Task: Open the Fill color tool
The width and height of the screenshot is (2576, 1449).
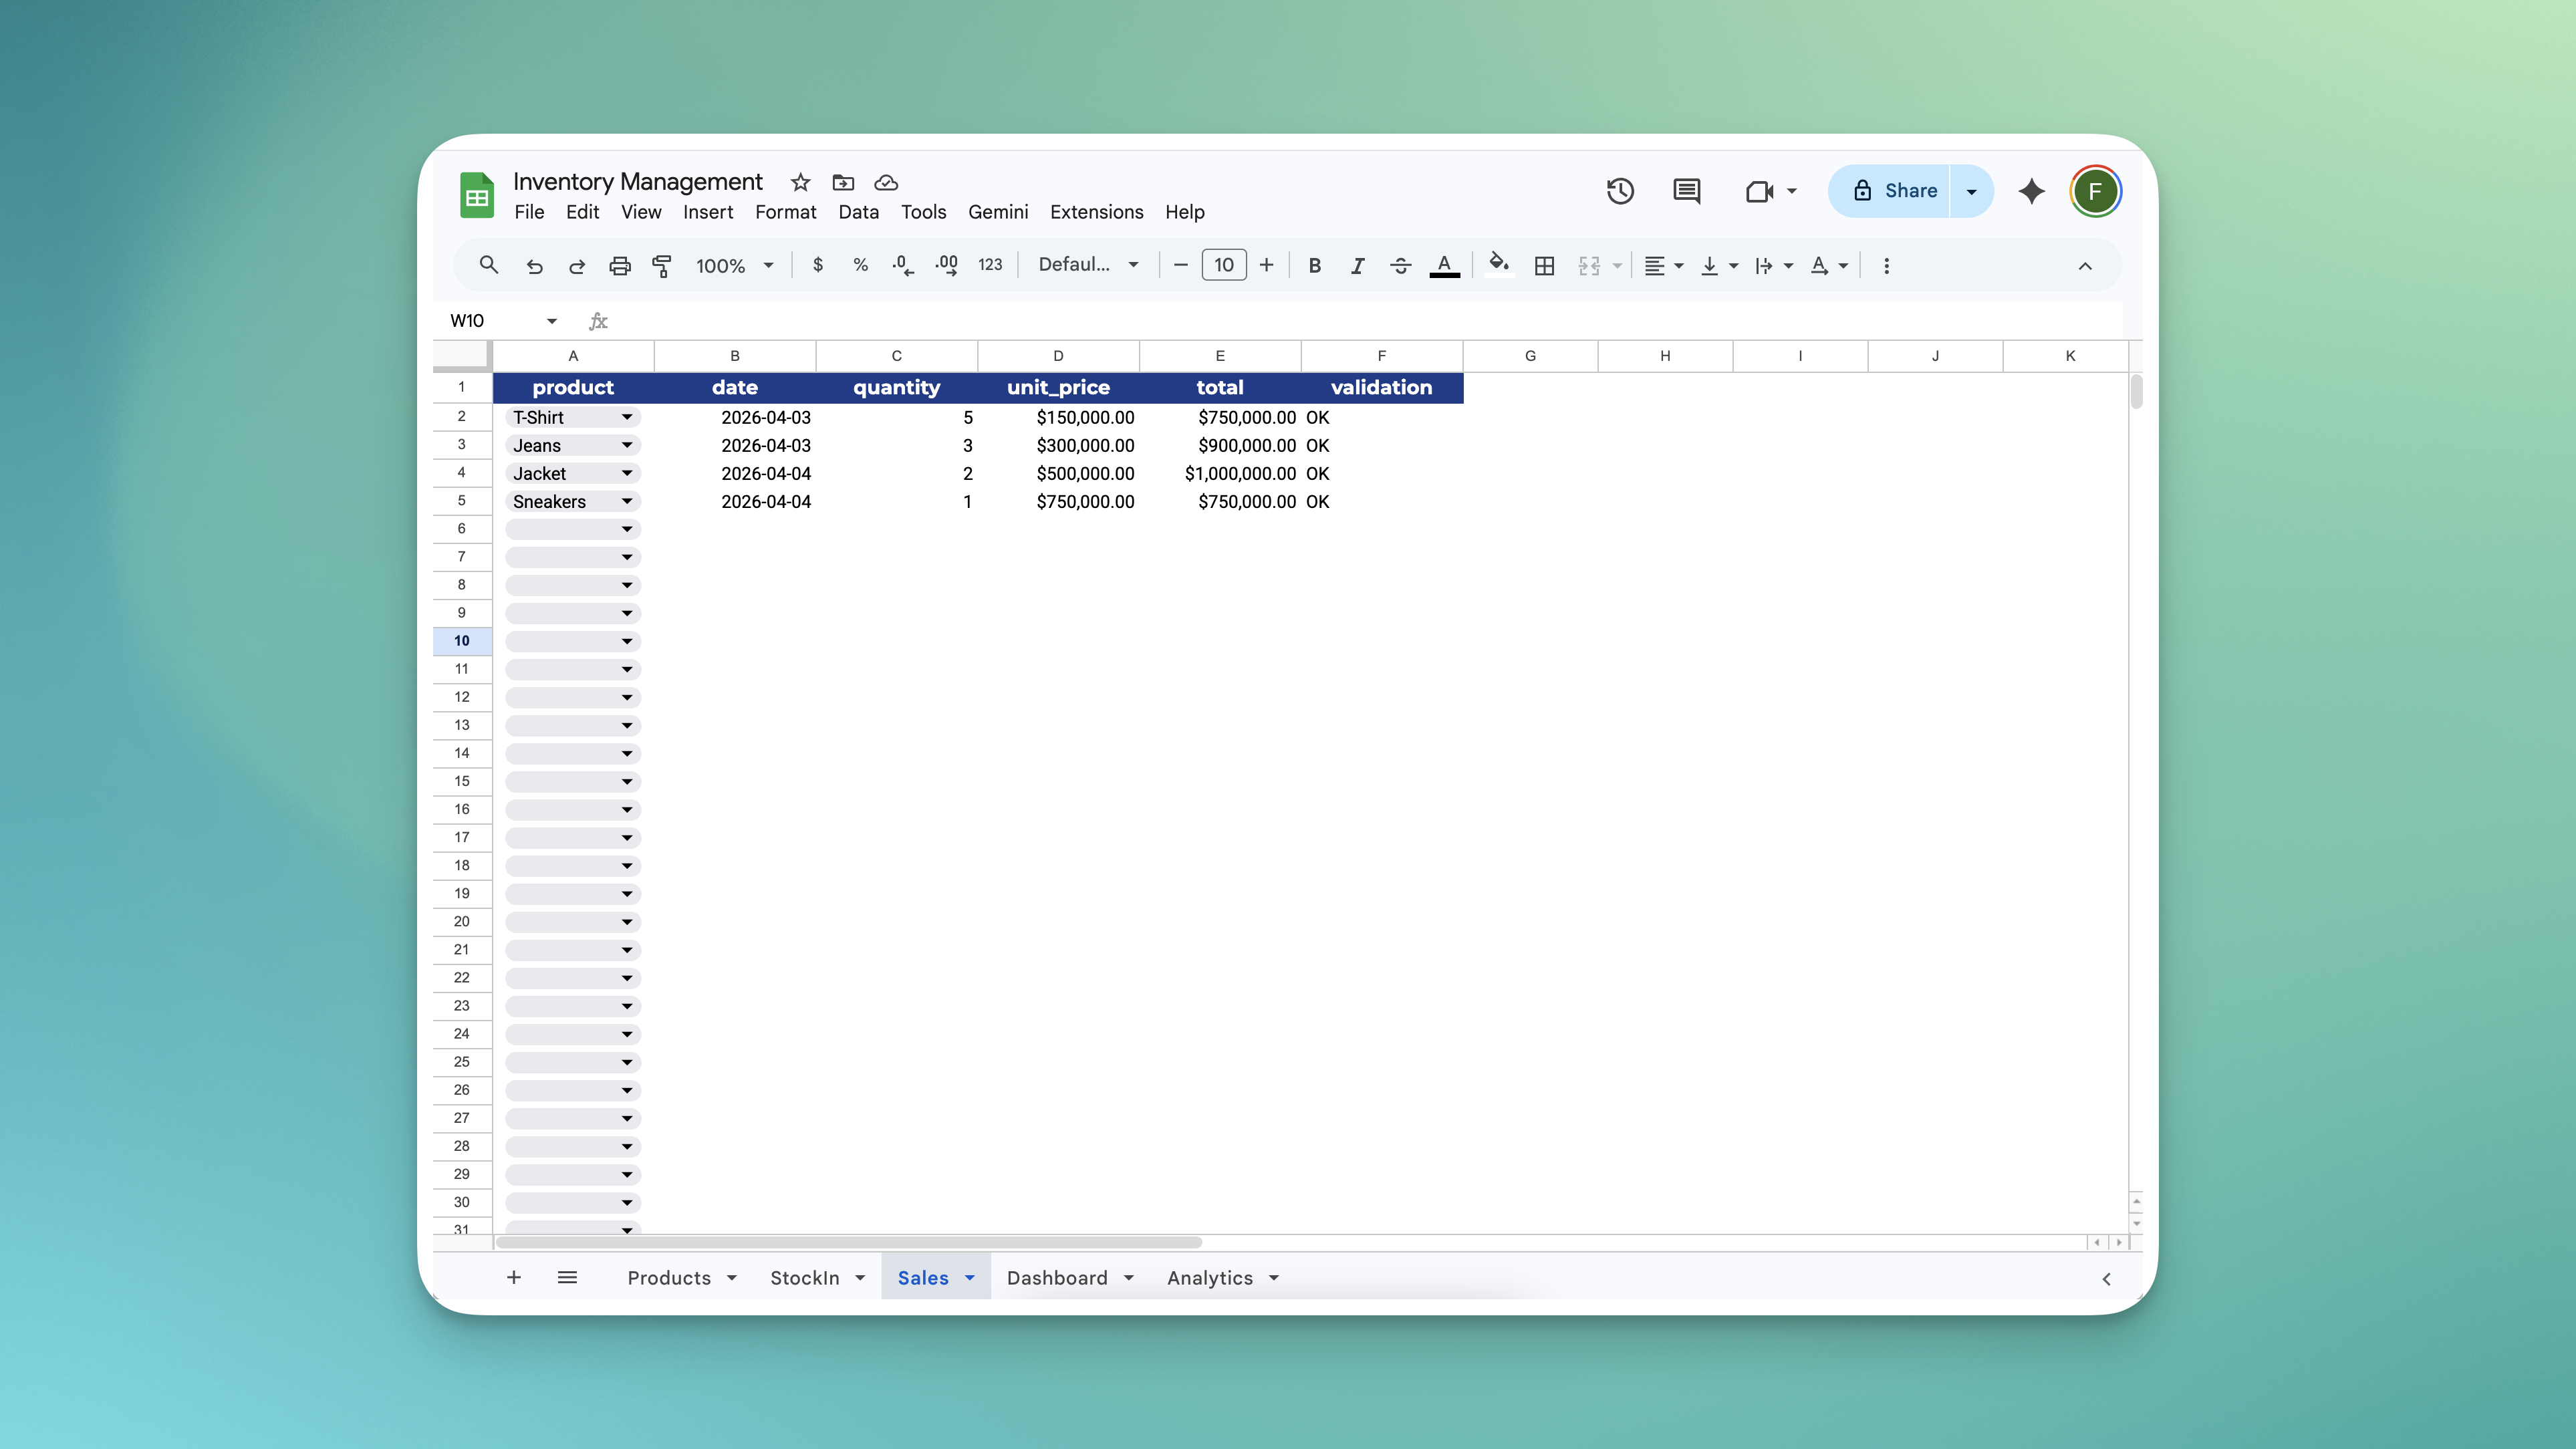Action: pos(1498,265)
